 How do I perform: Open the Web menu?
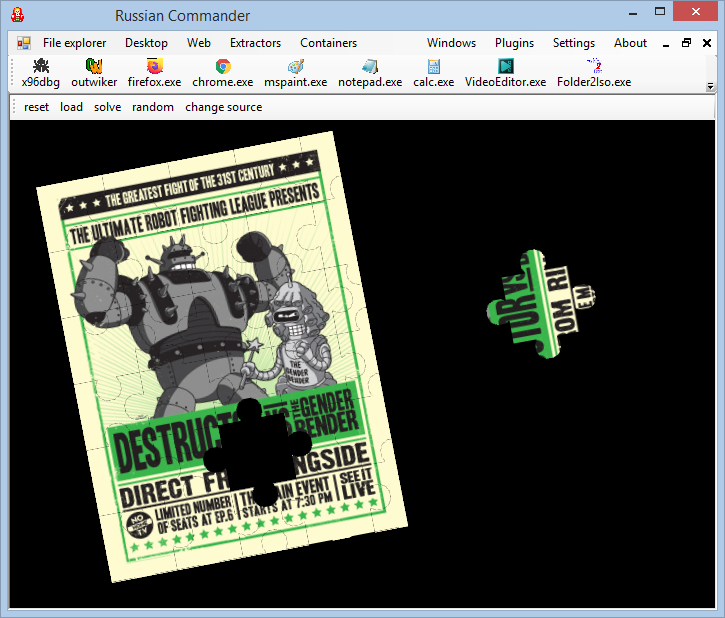199,43
